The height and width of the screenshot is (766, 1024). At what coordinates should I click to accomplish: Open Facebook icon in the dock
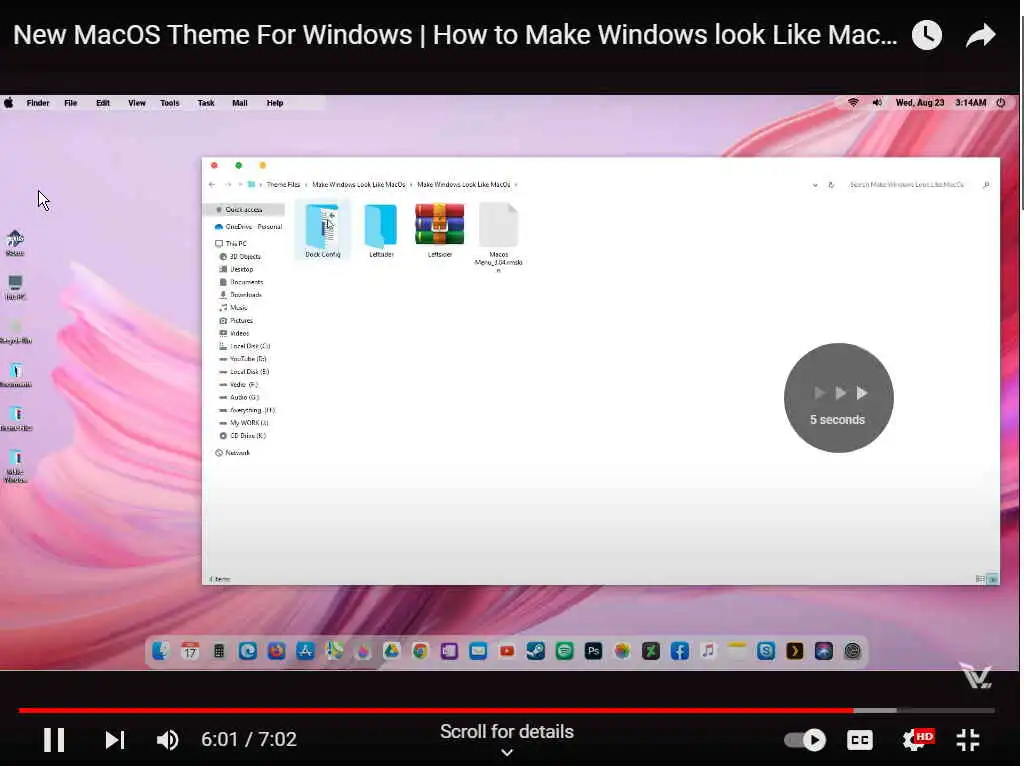coord(680,651)
